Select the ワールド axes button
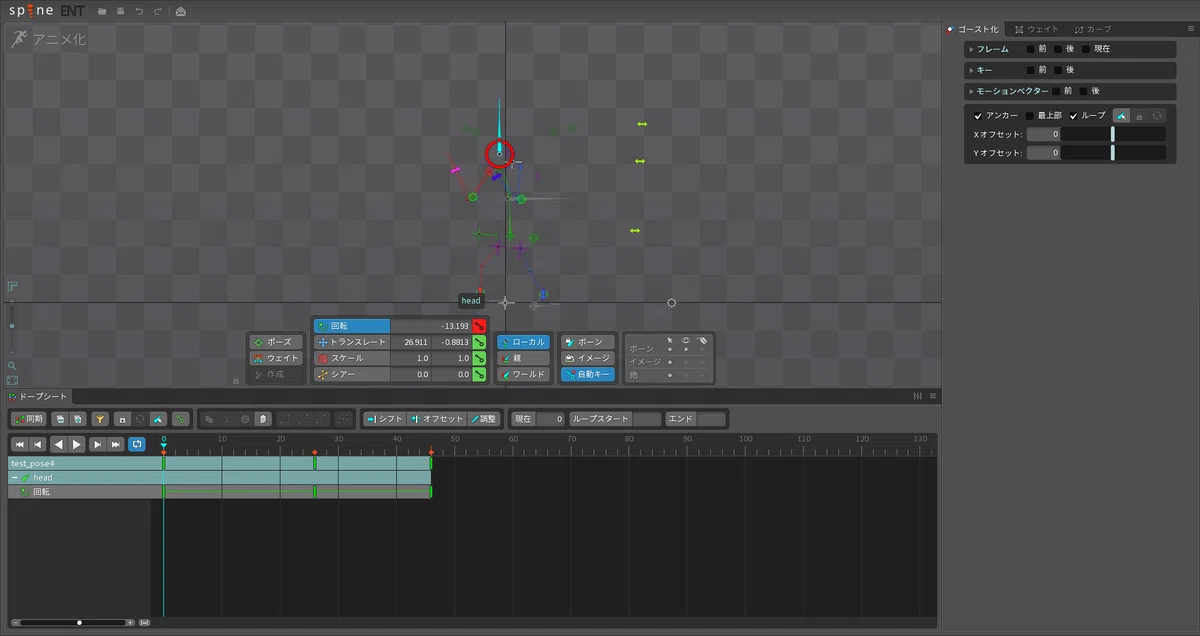This screenshot has width=1200, height=636. click(x=524, y=374)
